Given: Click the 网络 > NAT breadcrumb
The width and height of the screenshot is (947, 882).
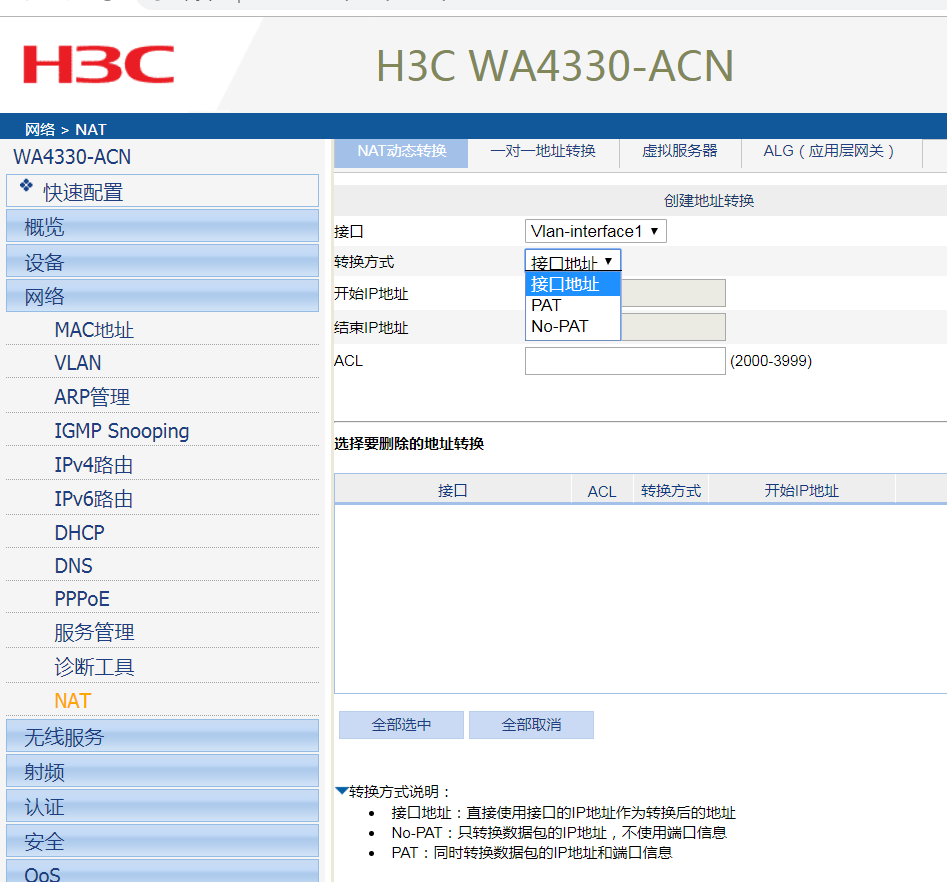Looking at the screenshot, I should [65, 129].
